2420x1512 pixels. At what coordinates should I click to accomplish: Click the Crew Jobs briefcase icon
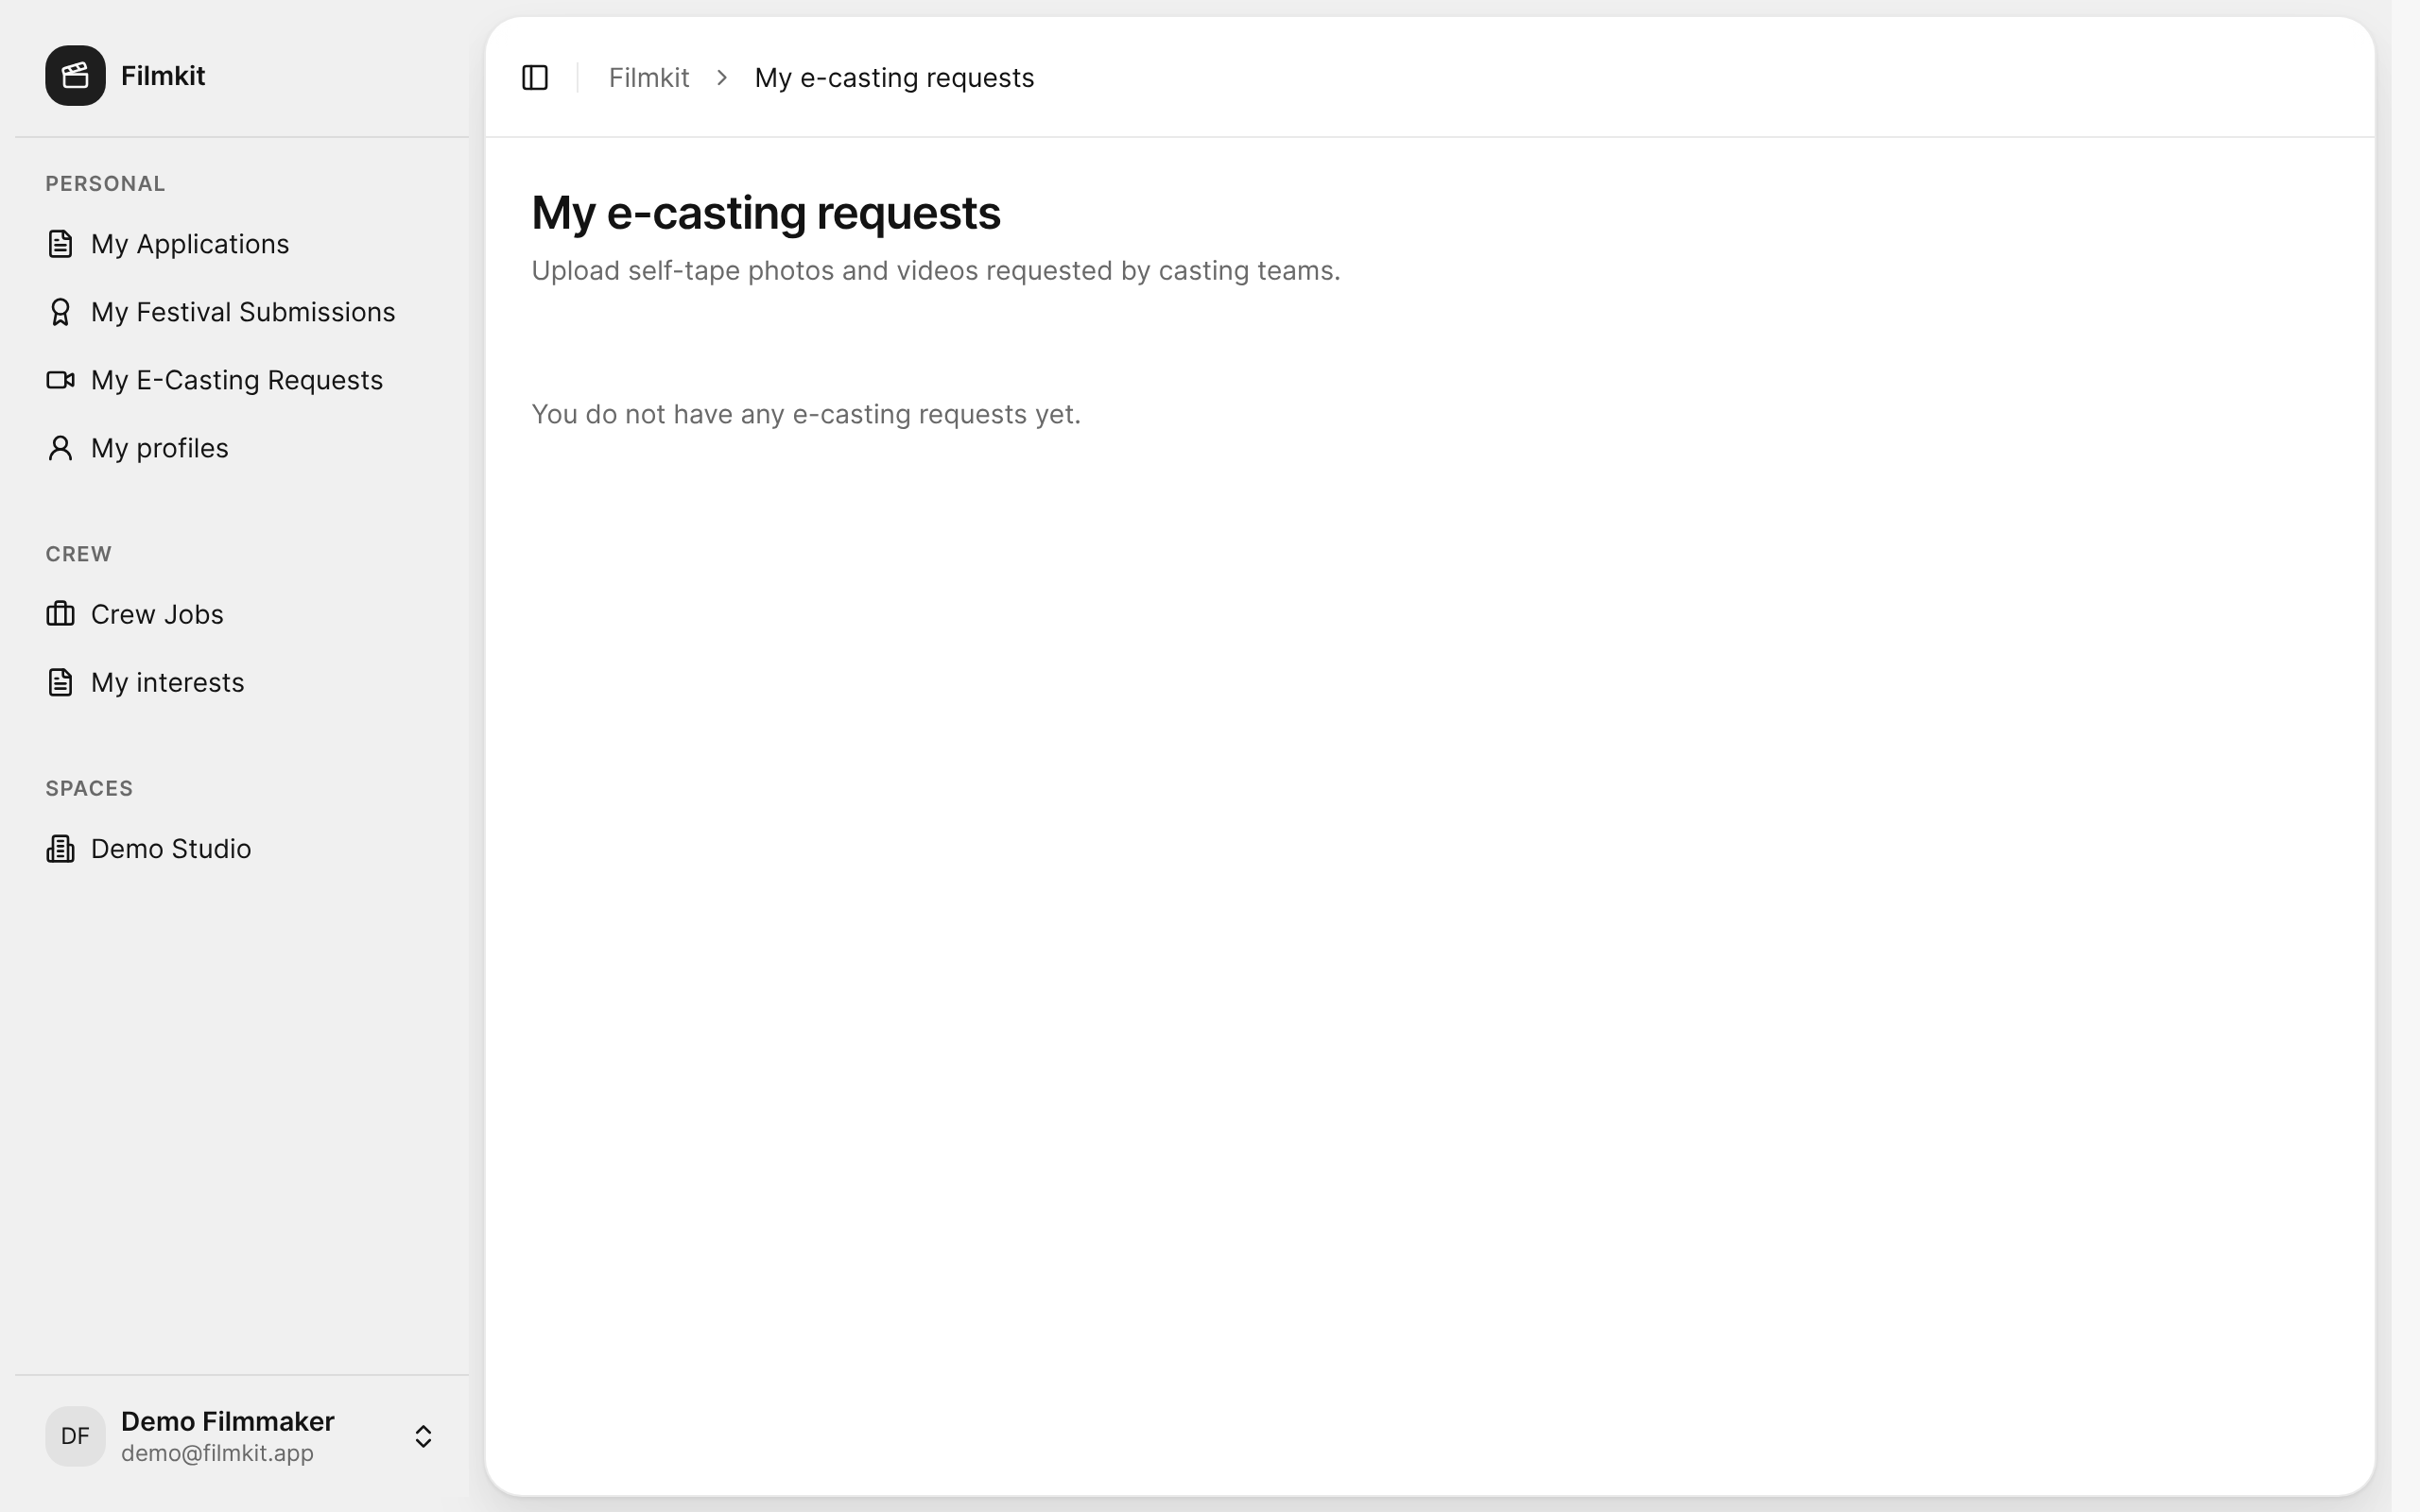click(x=60, y=614)
